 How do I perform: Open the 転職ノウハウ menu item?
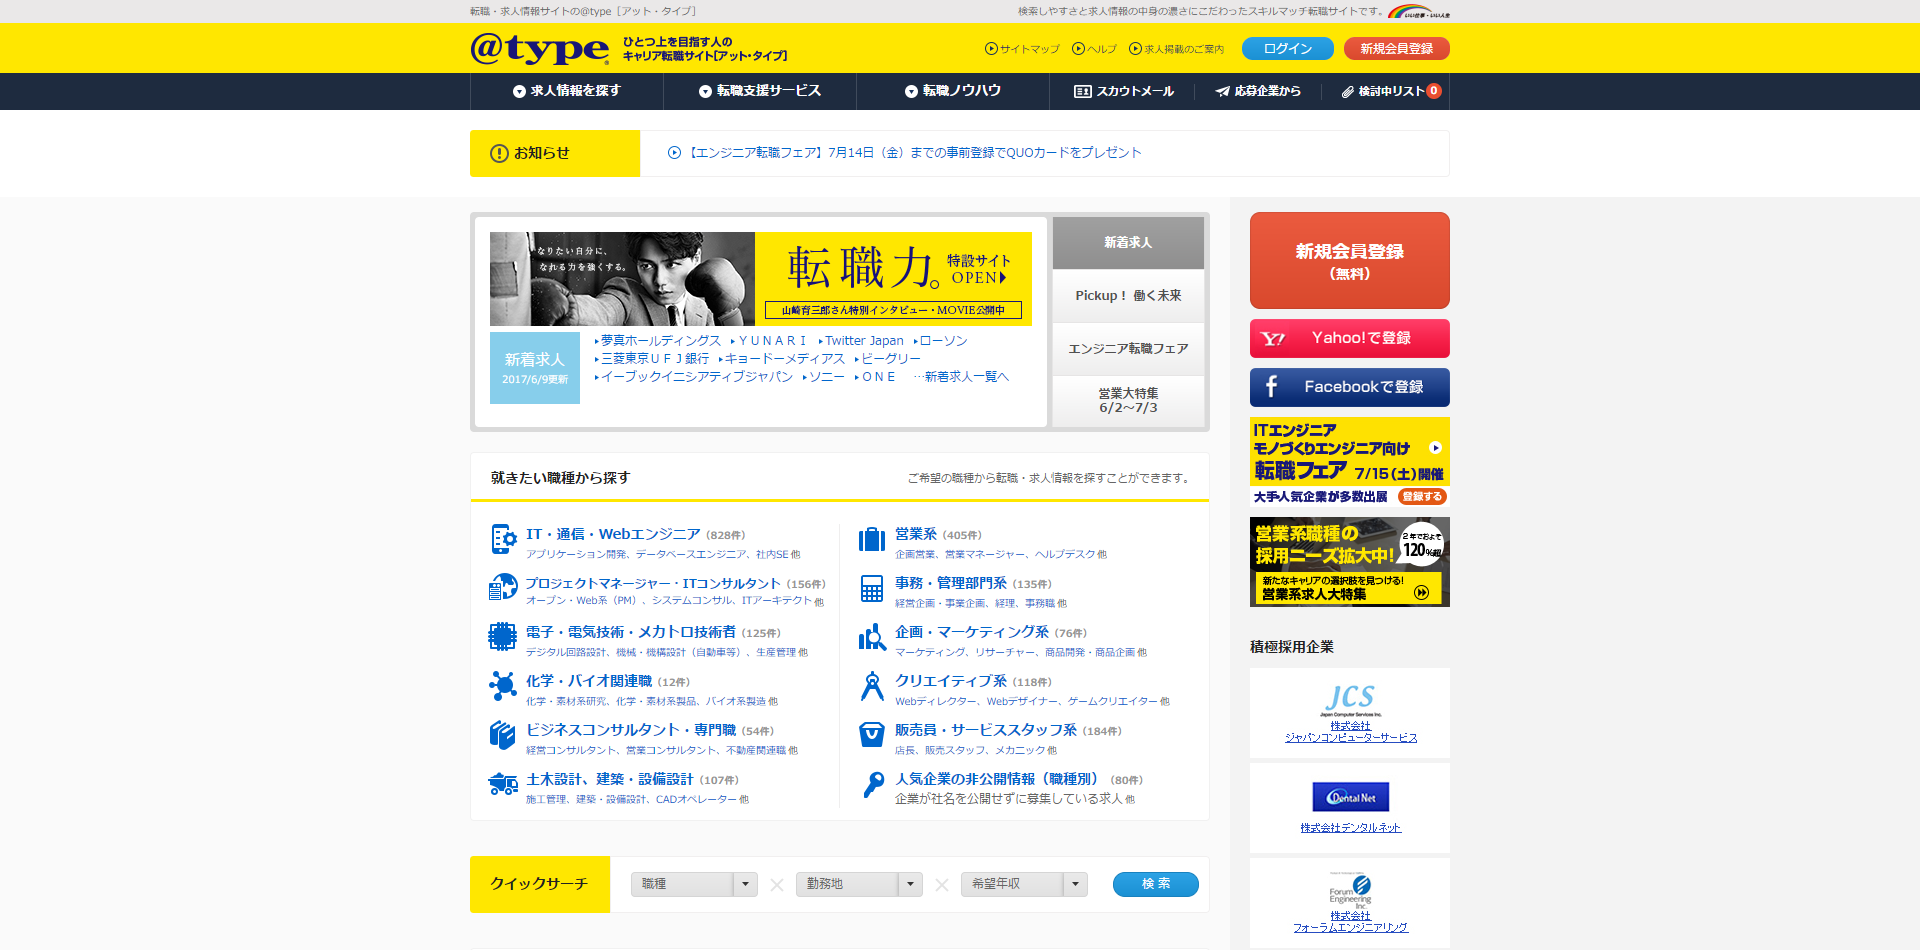point(952,91)
